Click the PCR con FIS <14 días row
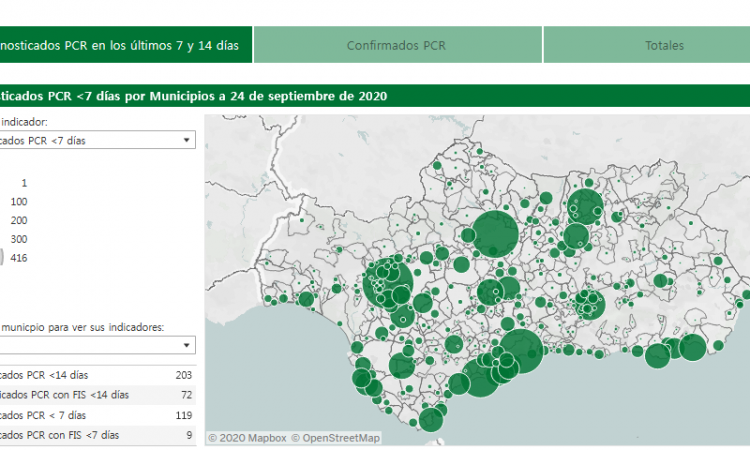Screen dimensions: 750x450 click(x=97, y=395)
